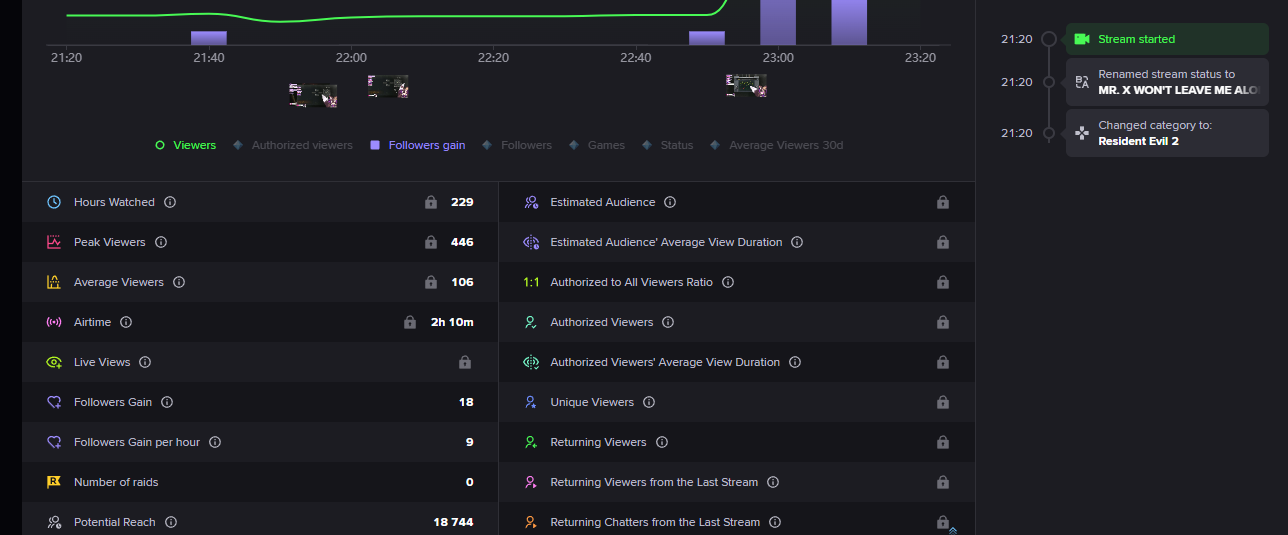Open the Renamed stream status timeline entry
Image resolution: width=1288 pixels, height=535 pixels.
(1167, 82)
